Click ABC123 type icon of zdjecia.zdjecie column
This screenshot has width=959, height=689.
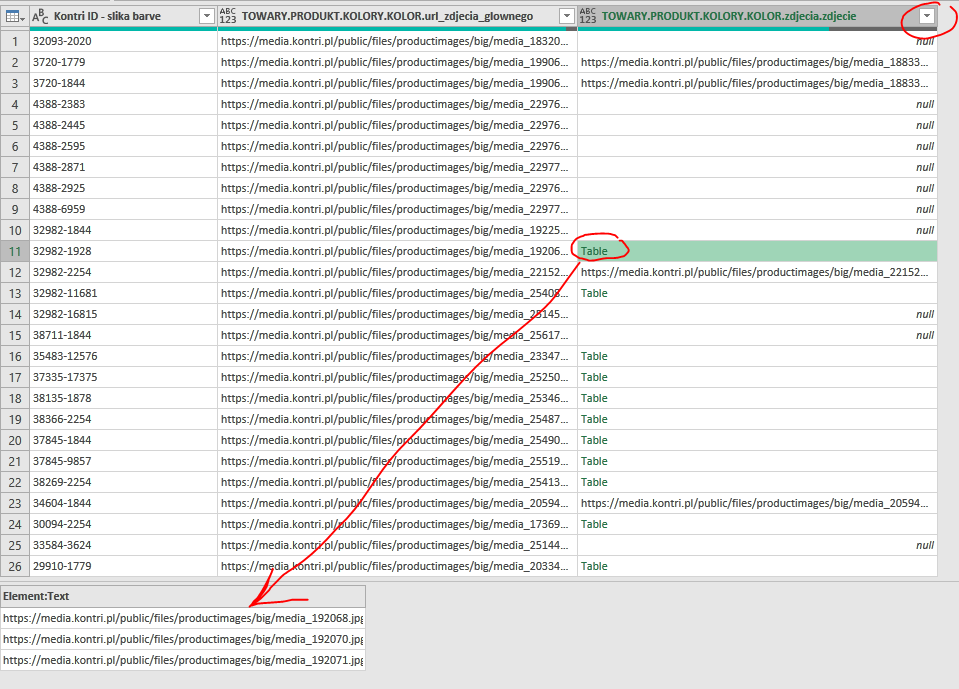pyautogui.click(x=588, y=17)
